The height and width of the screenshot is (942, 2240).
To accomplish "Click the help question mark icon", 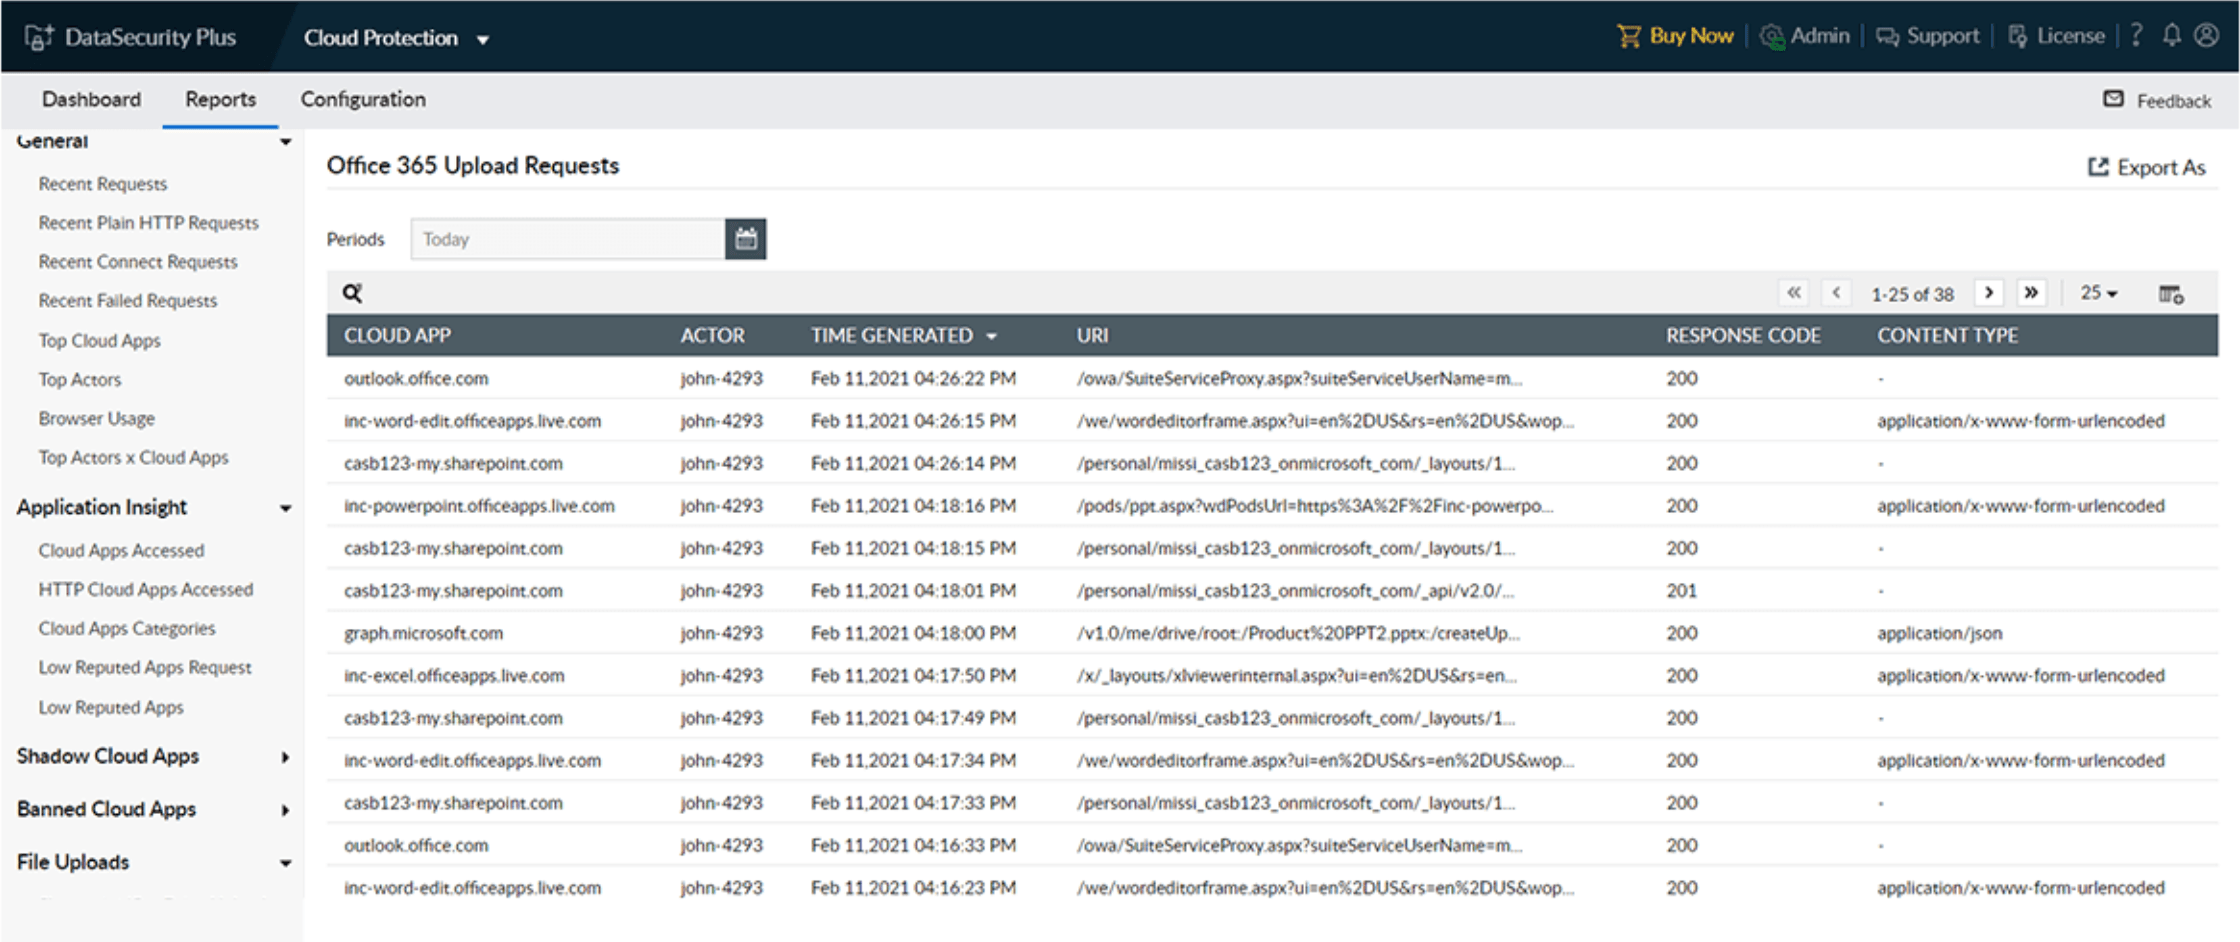I will click(2136, 36).
